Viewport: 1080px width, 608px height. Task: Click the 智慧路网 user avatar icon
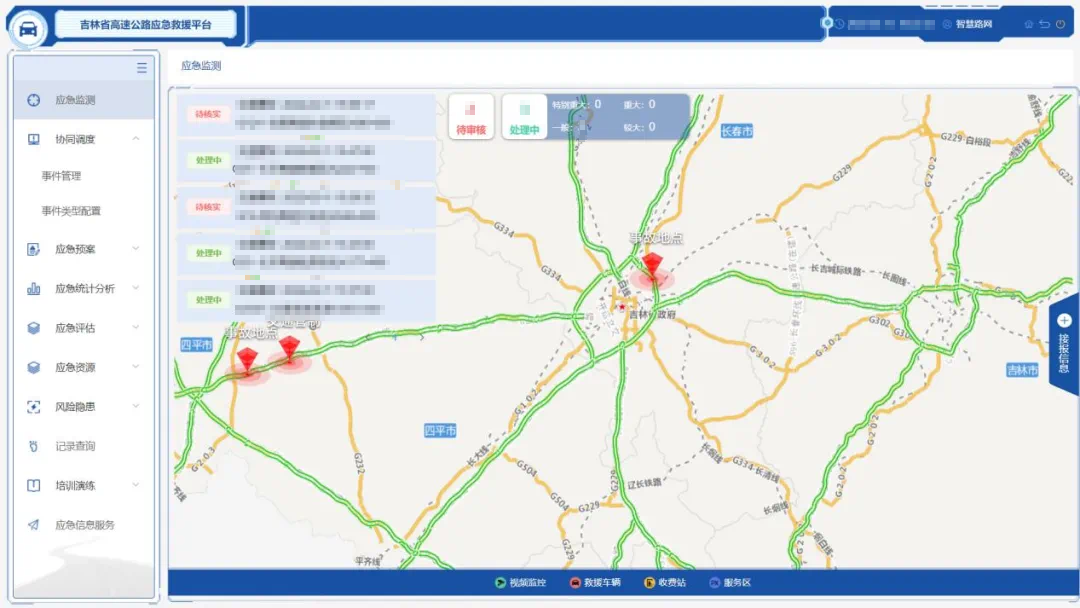947,24
